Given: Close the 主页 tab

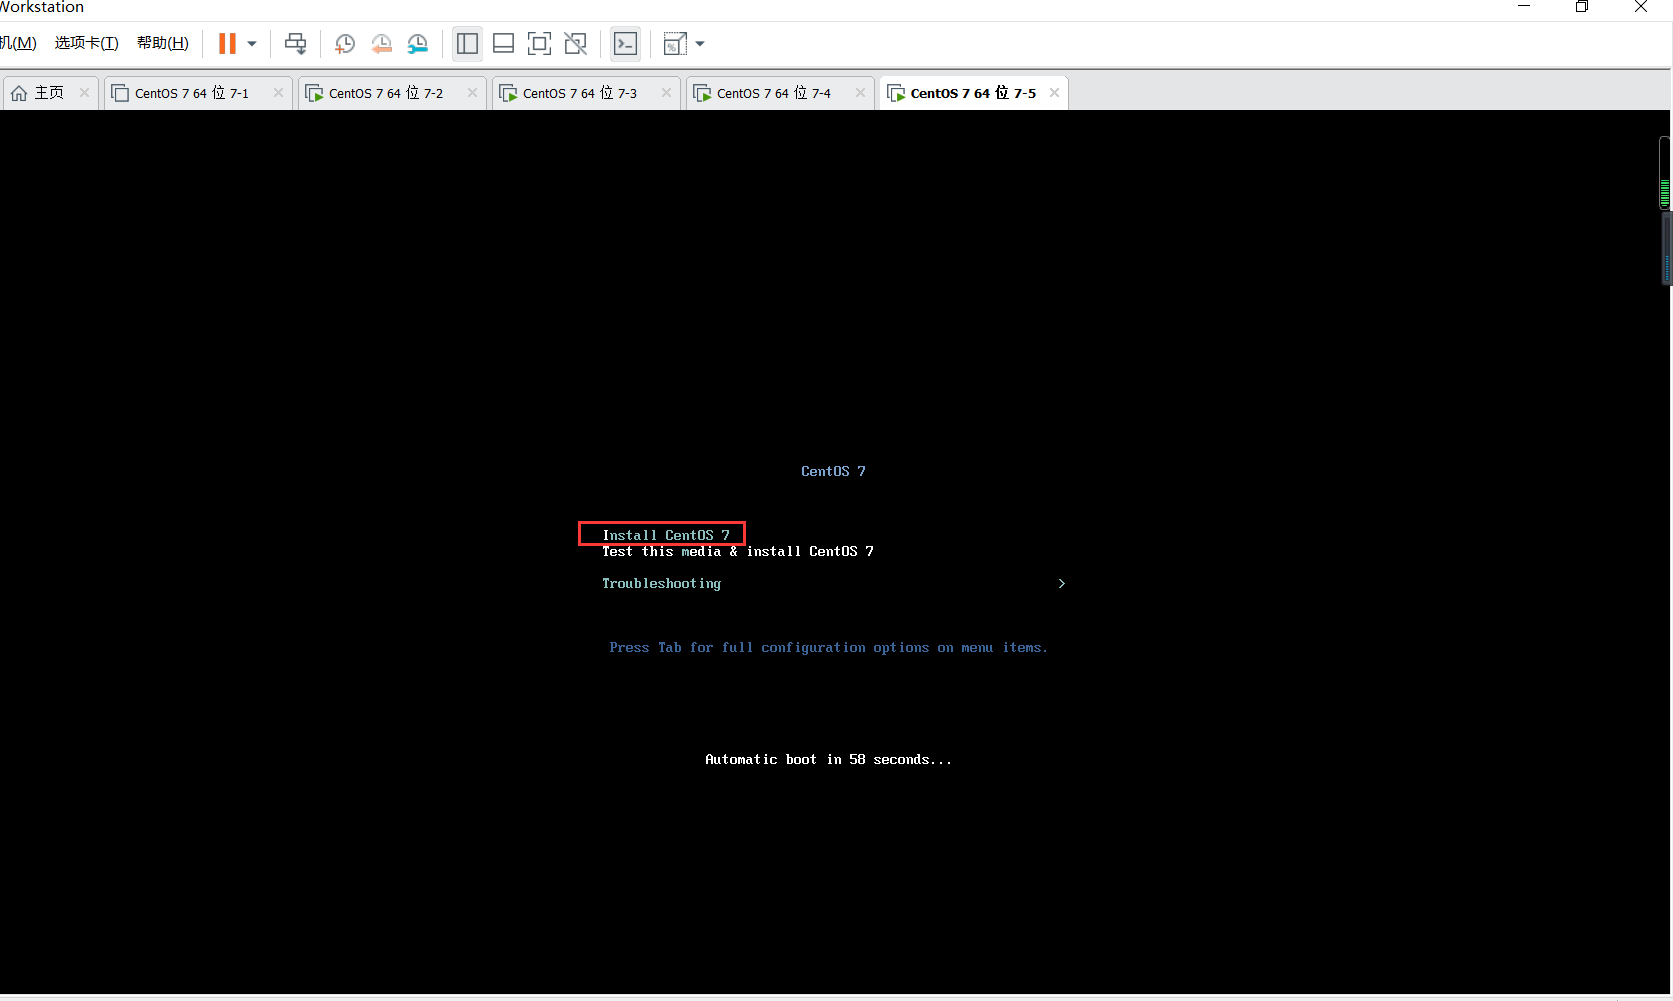Looking at the screenshot, I should (85, 93).
